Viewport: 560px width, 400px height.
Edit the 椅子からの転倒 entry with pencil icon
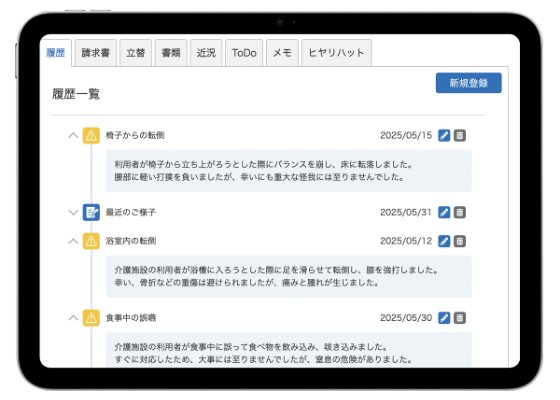[x=444, y=135]
